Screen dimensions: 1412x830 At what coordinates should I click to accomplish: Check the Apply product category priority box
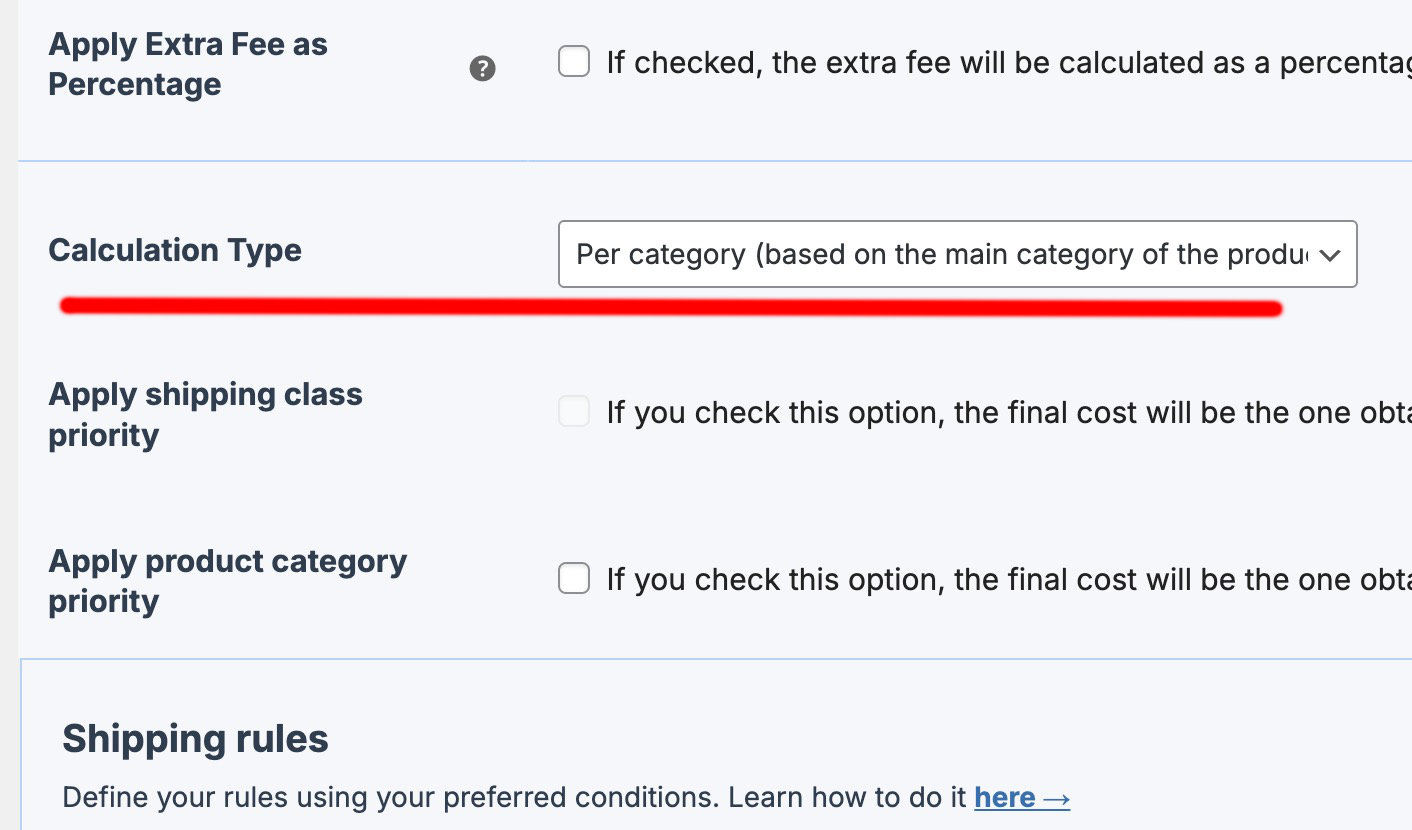(x=574, y=578)
